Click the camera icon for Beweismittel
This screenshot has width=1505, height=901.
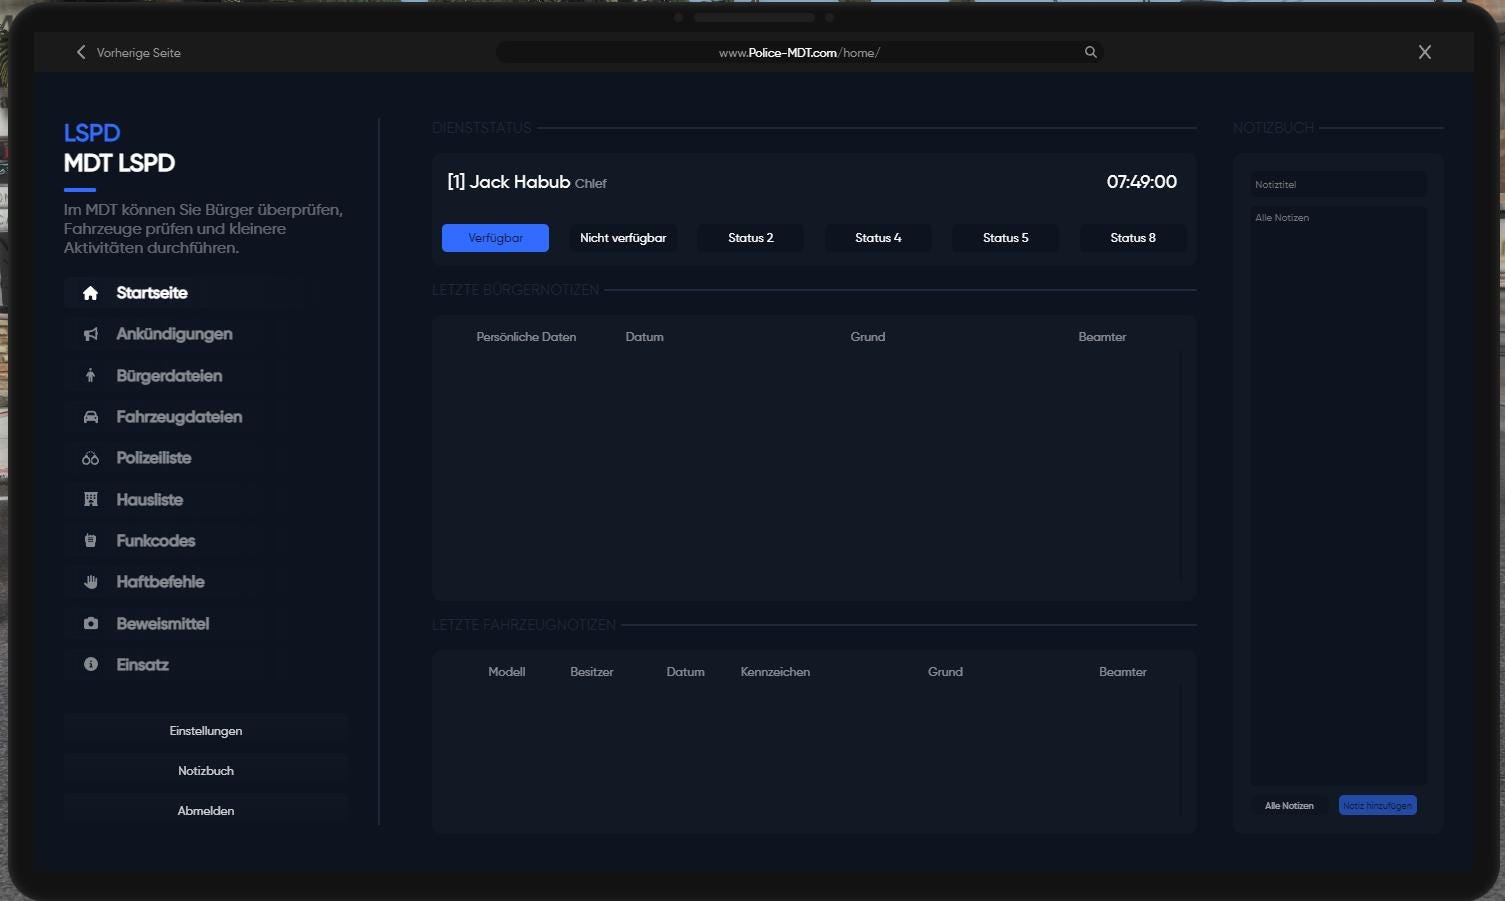tap(90, 623)
